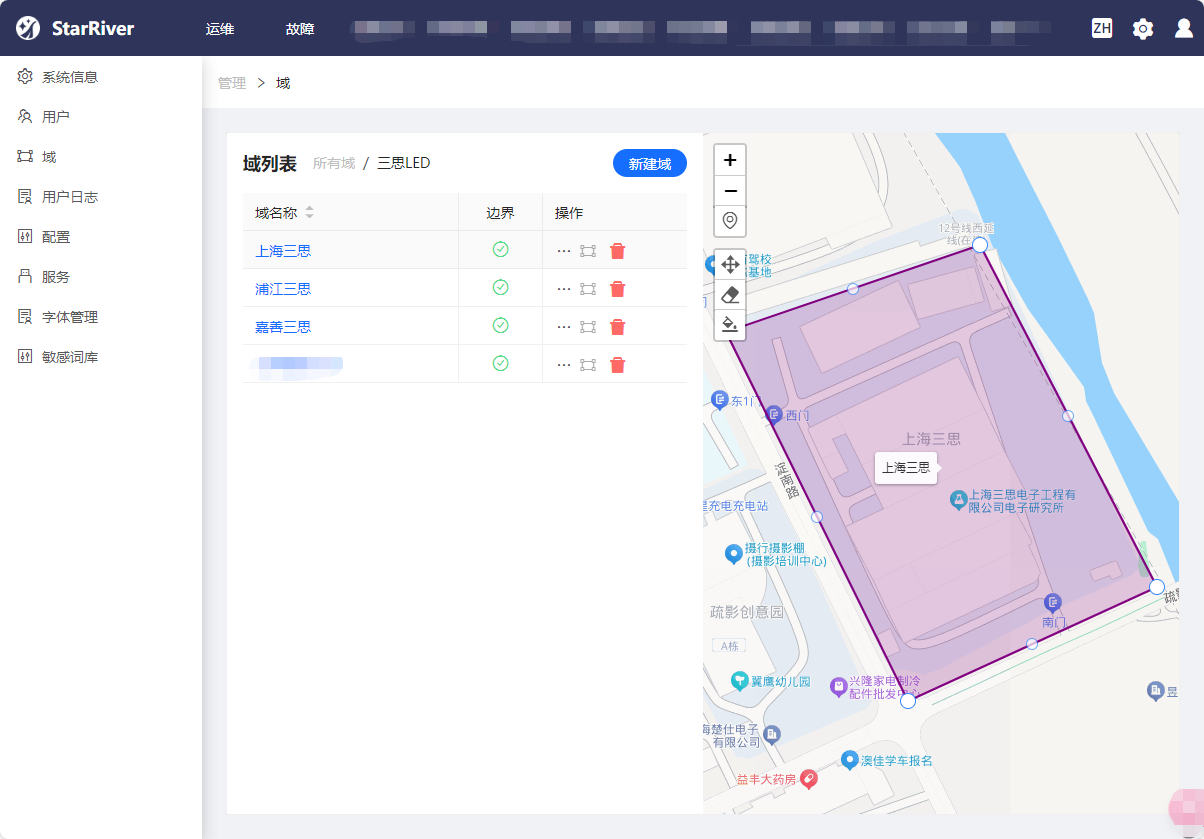Edit boundary icon for 嘉善三思 row

click(x=588, y=327)
